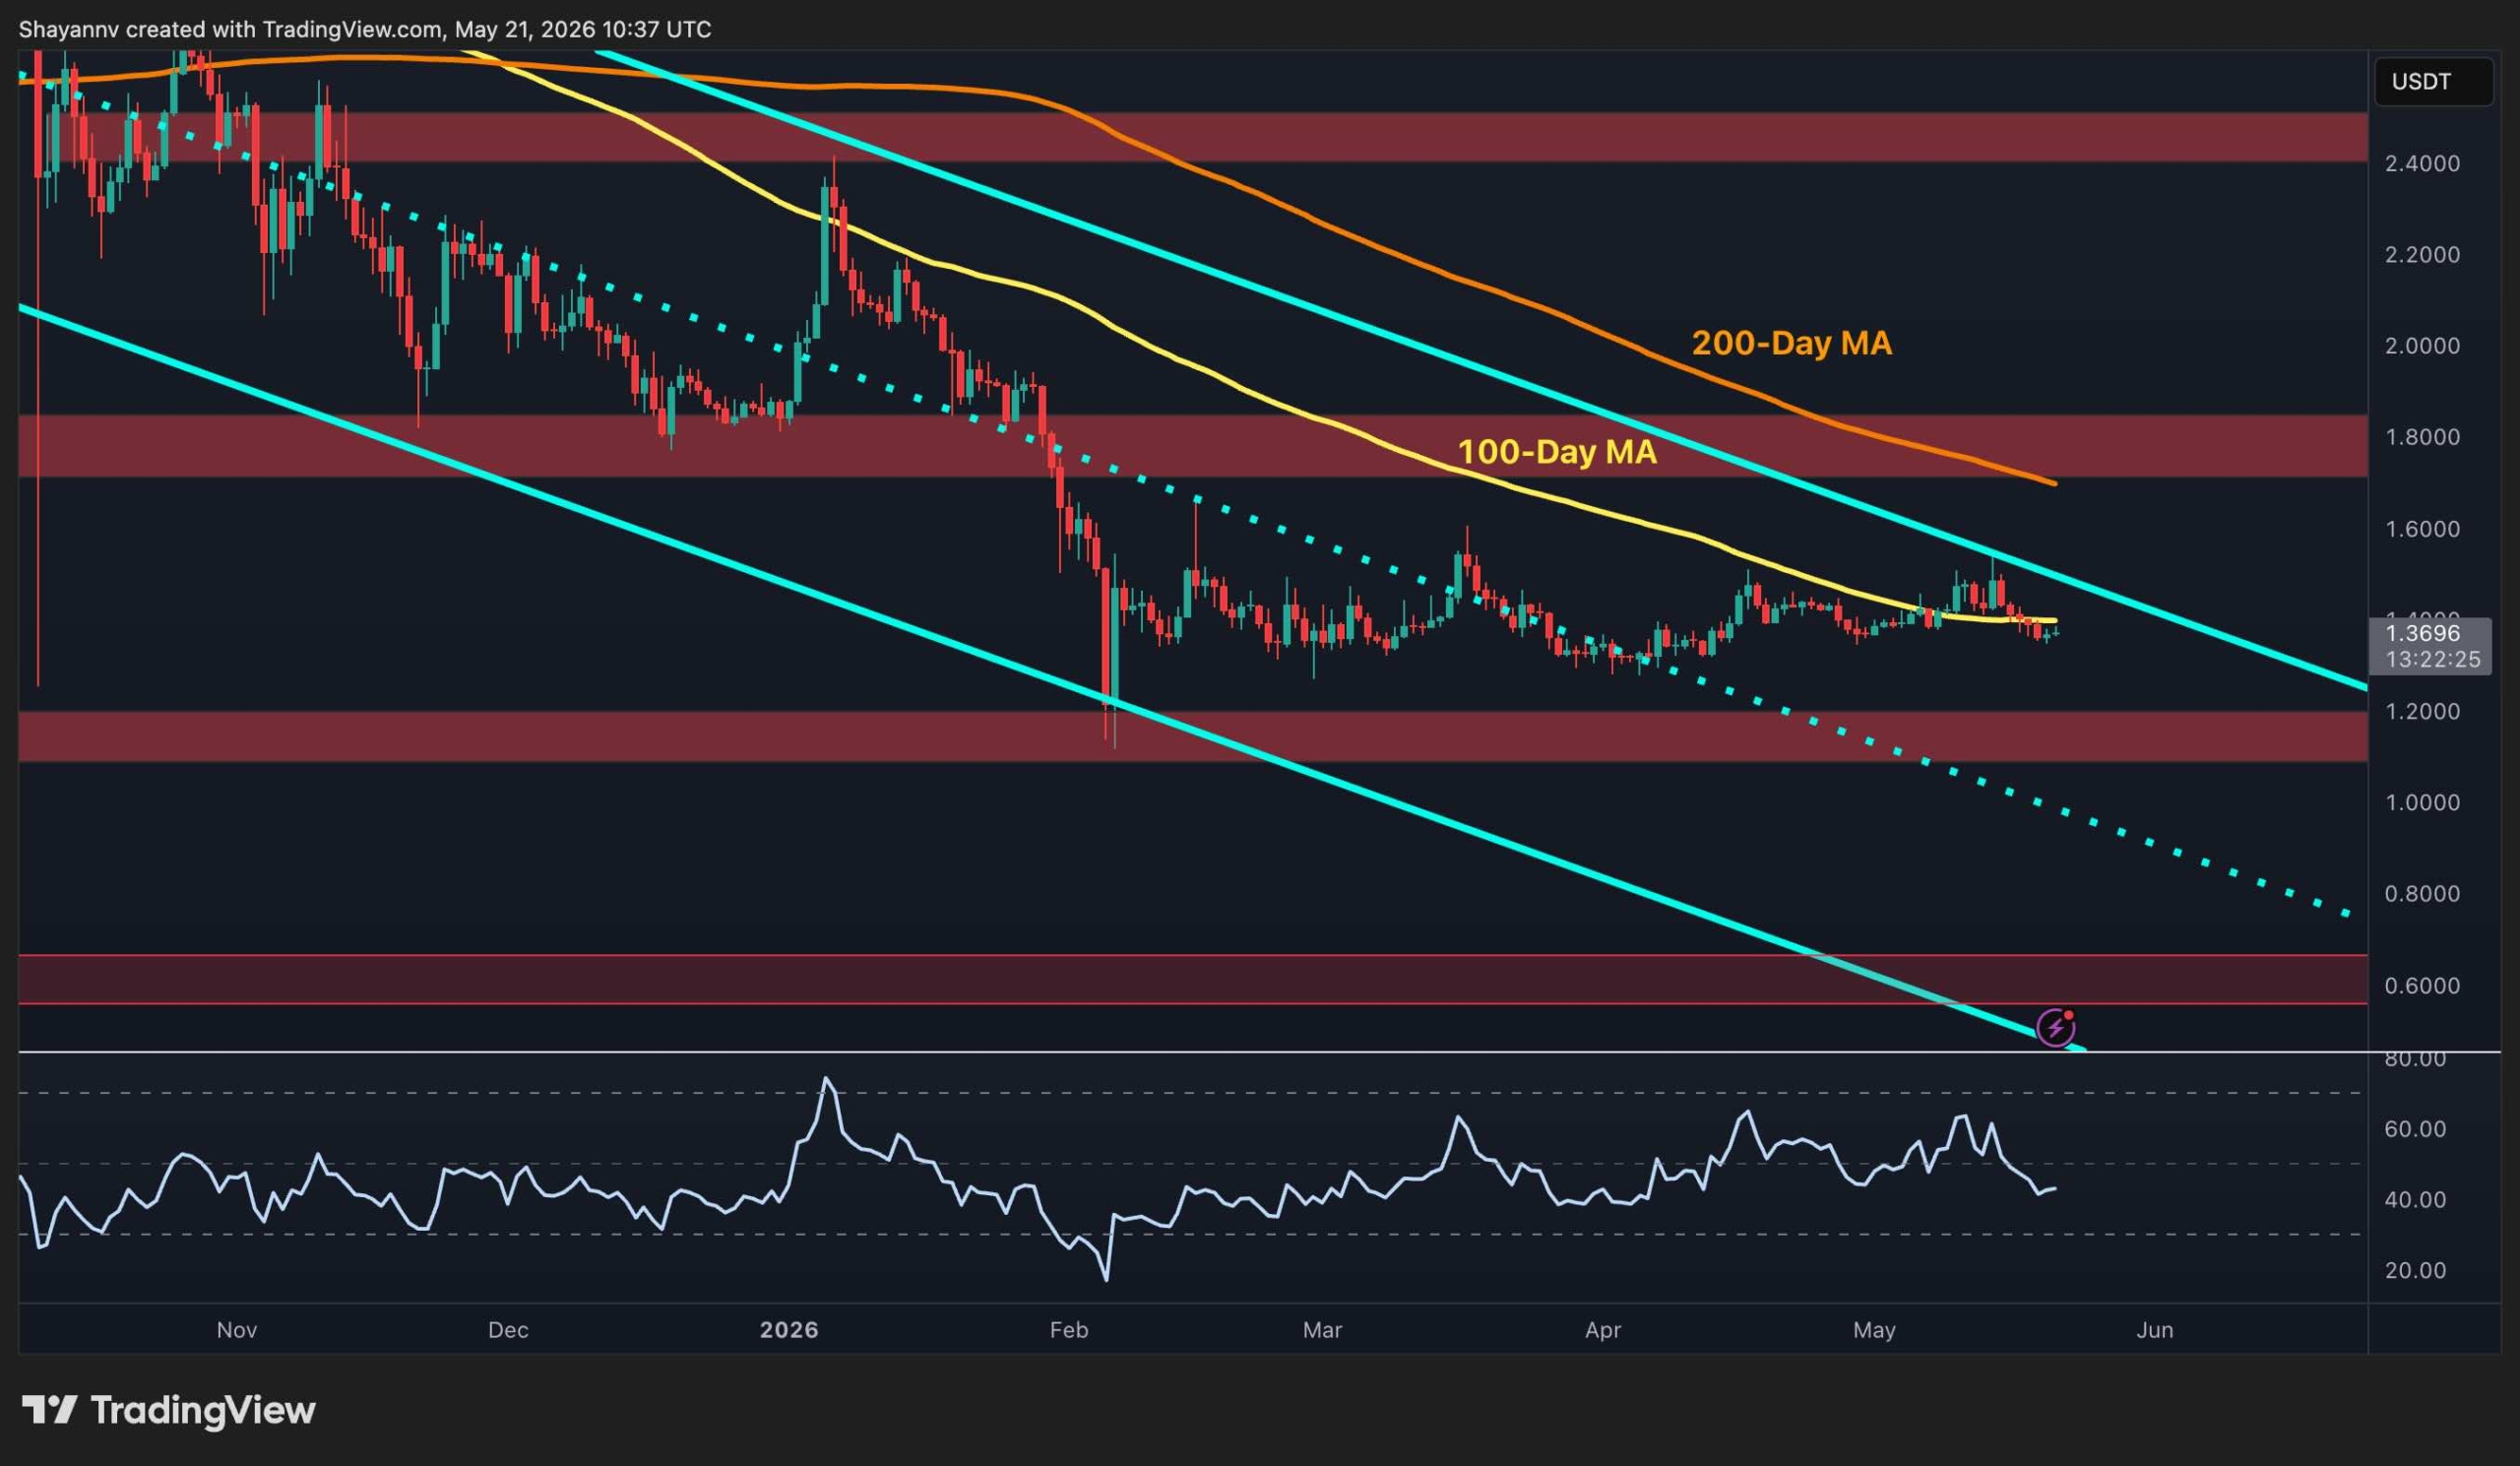Click the Dec label on time axis
The width and height of the screenshot is (2520, 1466).
[x=508, y=1330]
